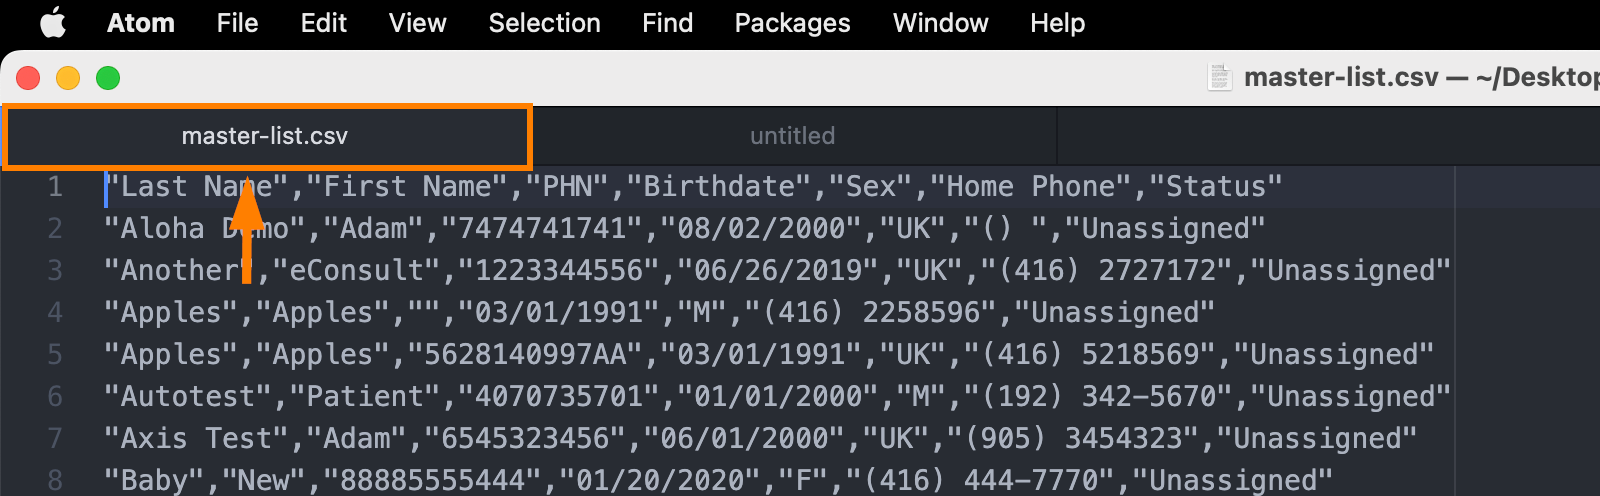This screenshot has width=1600, height=496.
Task: Open the File menu
Action: [237, 23]
